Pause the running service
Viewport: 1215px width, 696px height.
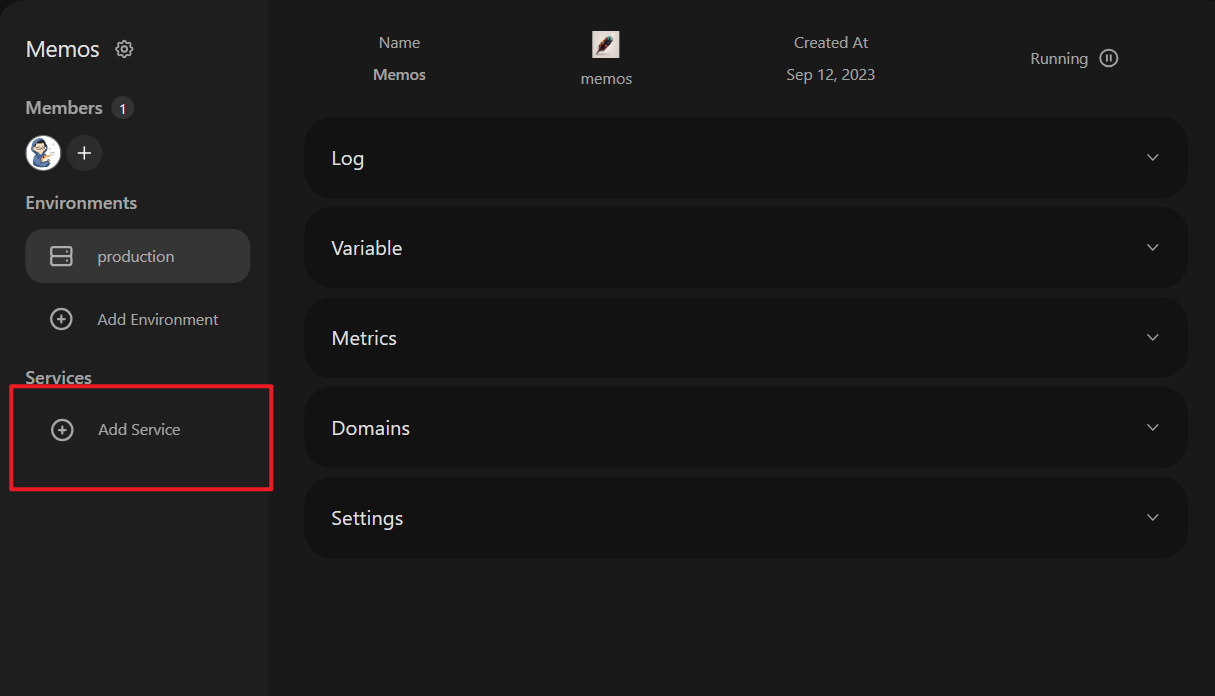(x=1108, y=58)
